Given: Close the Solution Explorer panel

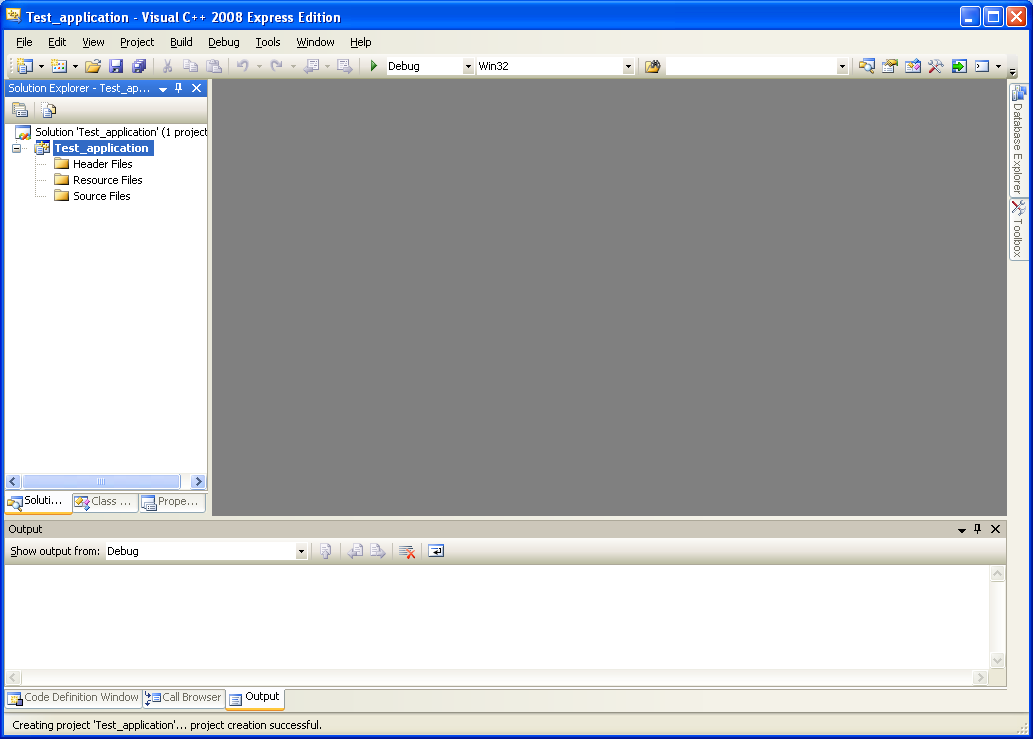Looking at the screenshot, I should coord(196,88).
